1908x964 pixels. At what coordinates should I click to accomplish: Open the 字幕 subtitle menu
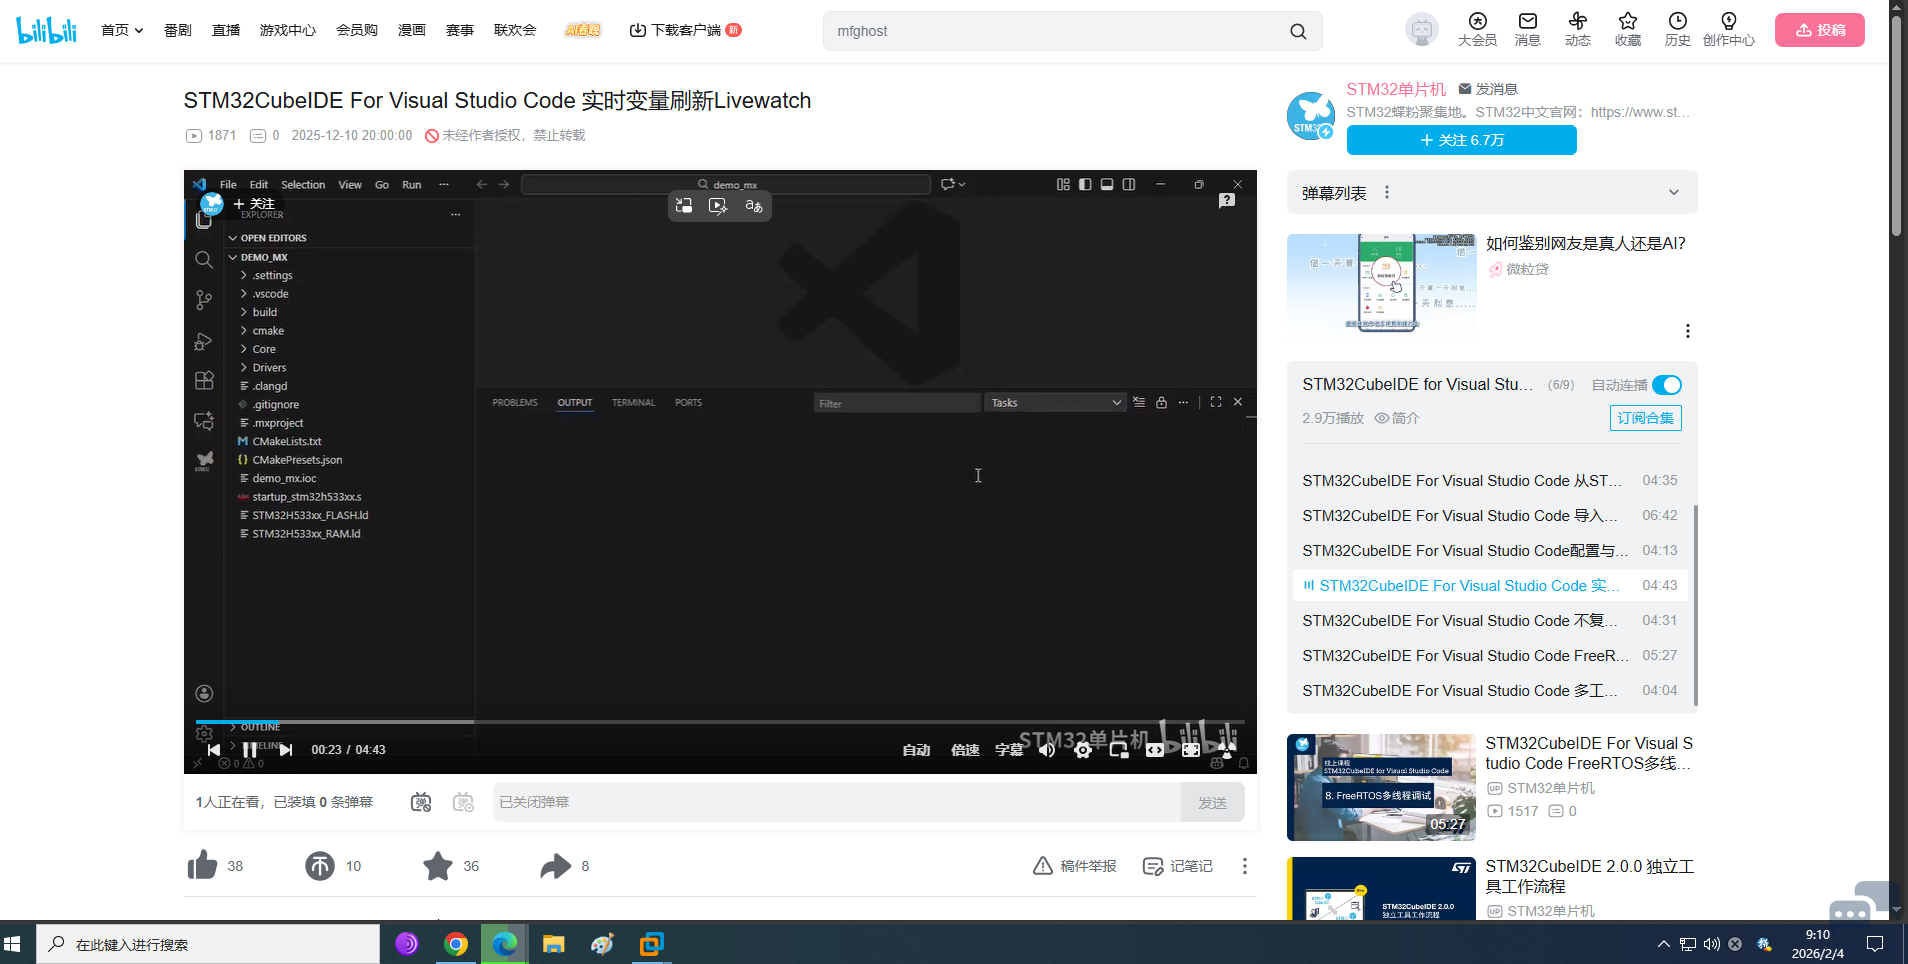tap(1009, 750)
